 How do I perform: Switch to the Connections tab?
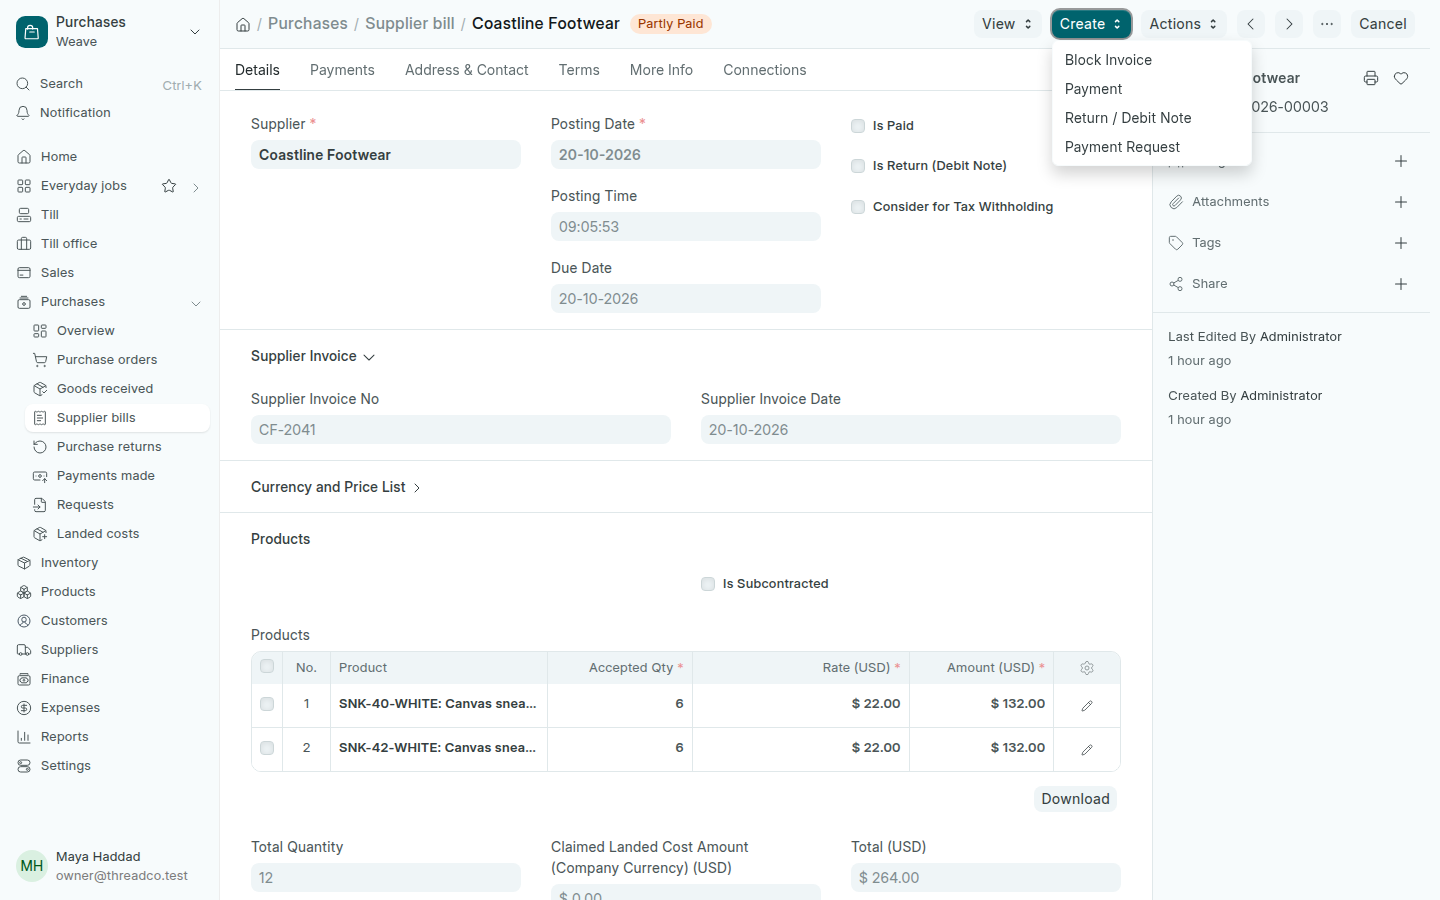(x=765, y=70)
